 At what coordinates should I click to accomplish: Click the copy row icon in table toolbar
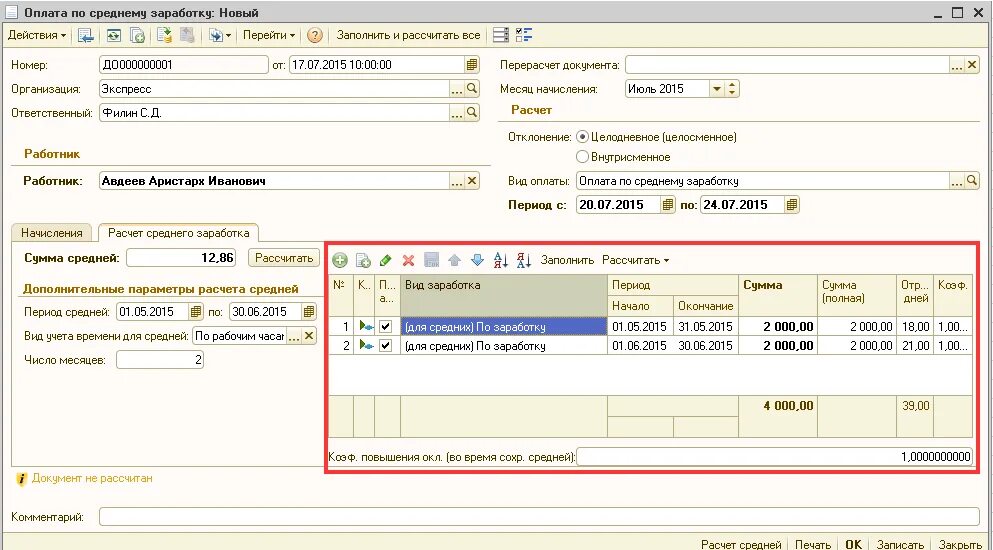click(363, 260)
